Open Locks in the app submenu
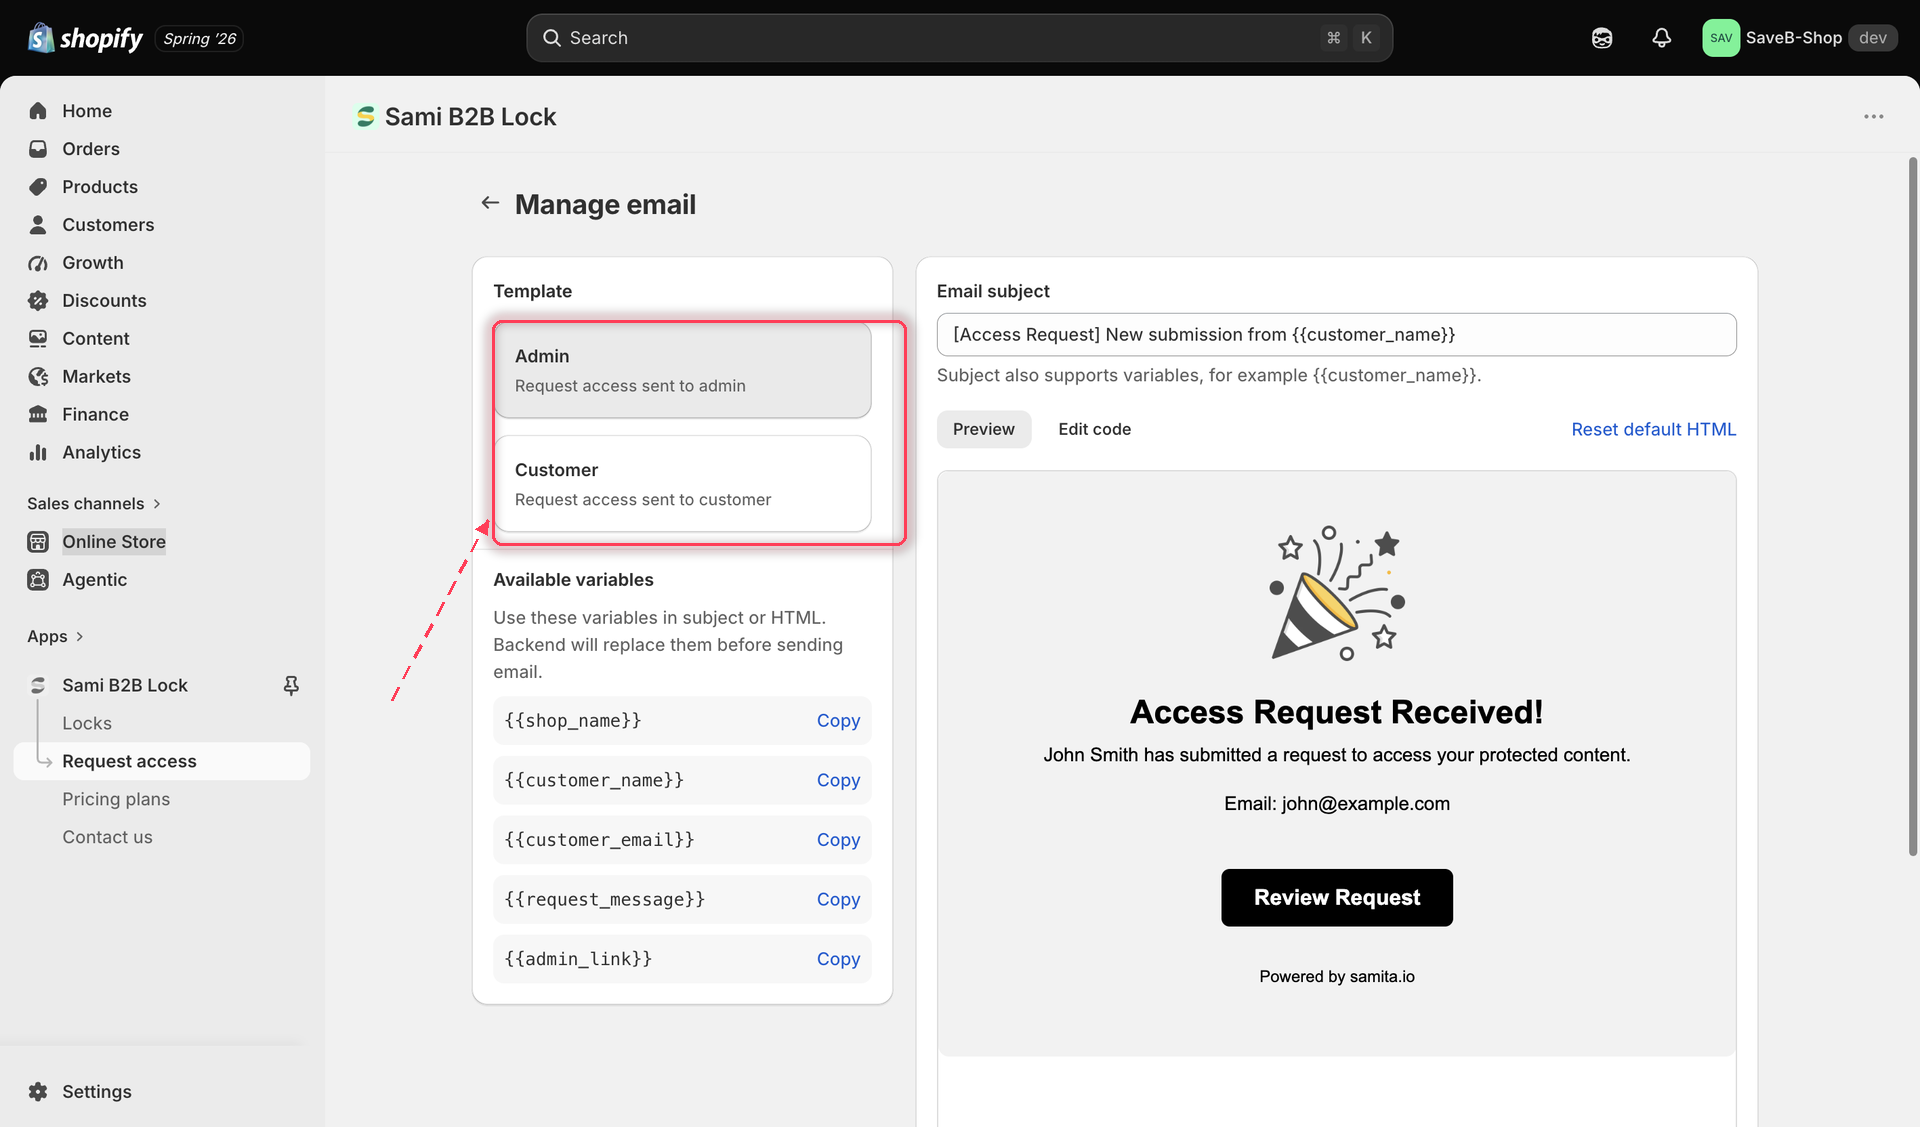Screen dimensions: 1920x1127 tap(87, 723)
